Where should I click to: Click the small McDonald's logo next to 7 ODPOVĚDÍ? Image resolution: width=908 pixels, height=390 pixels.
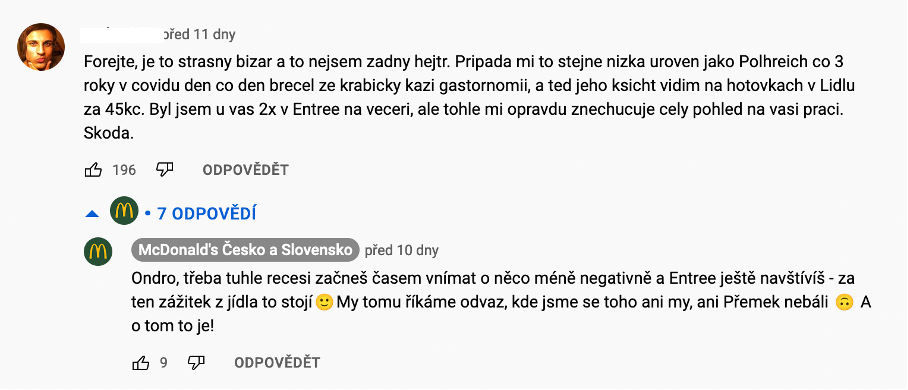point(124,211)
